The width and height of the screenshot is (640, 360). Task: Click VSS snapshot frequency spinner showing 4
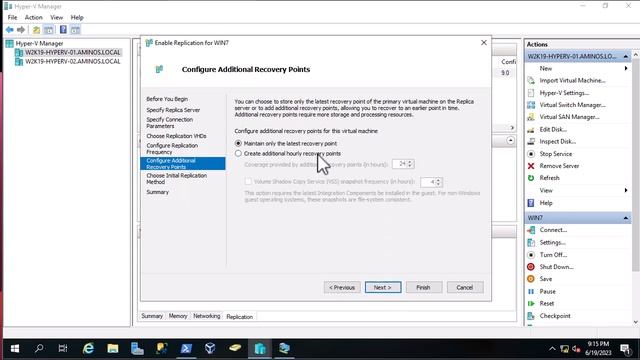pos(438,182)
